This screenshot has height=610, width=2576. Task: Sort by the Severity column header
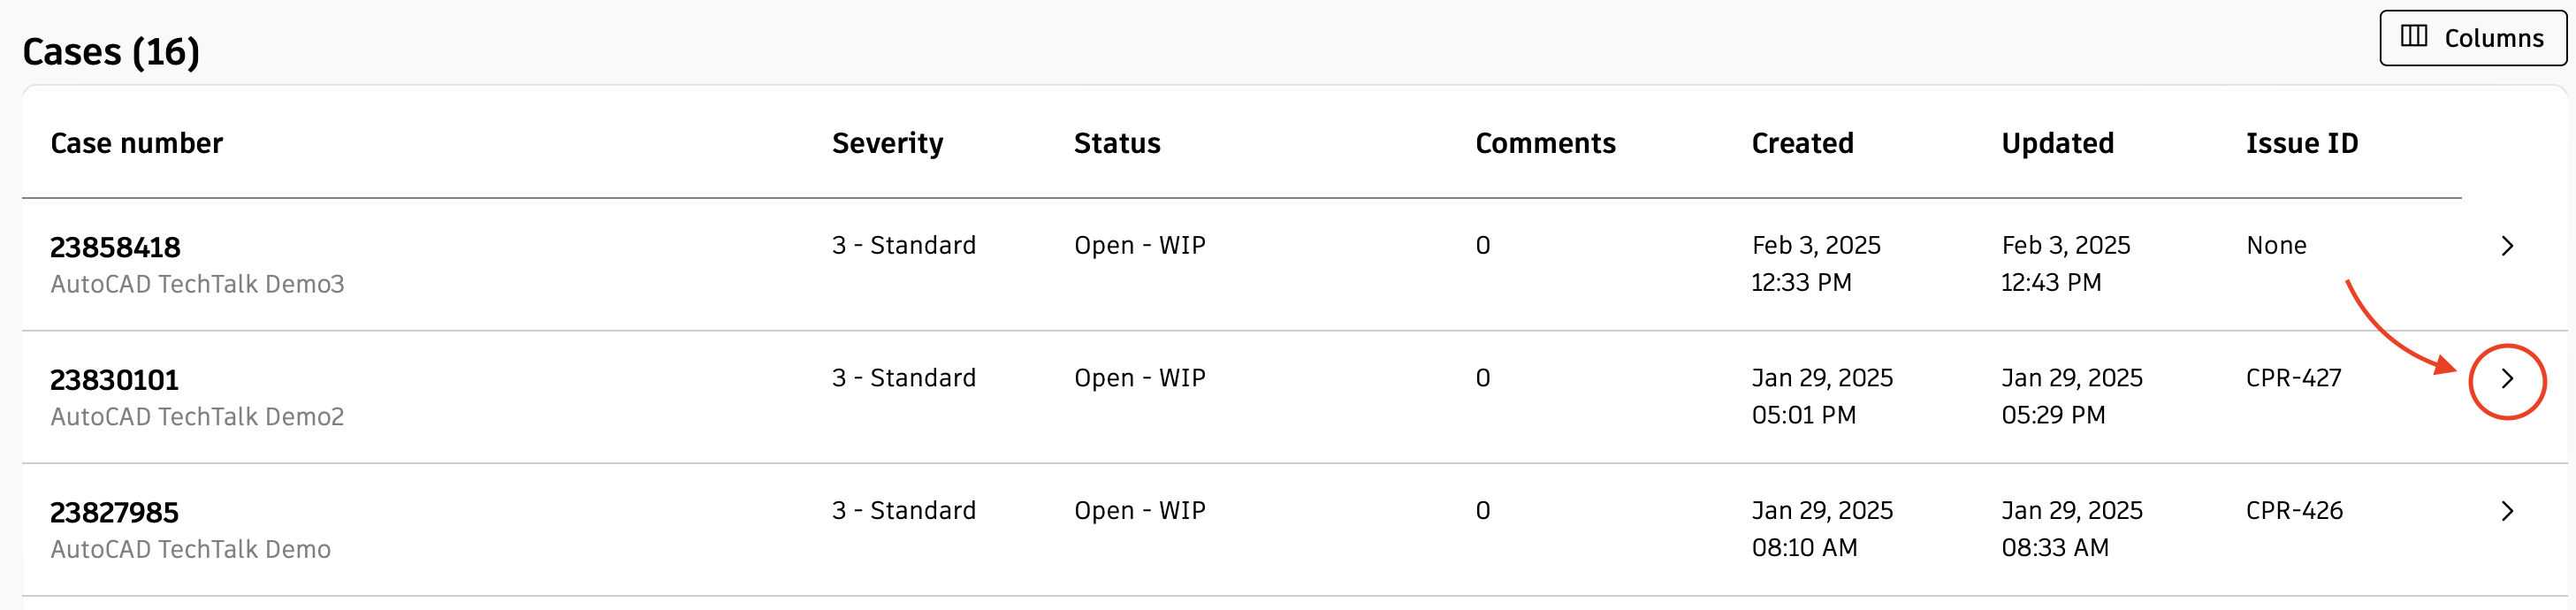point(887,143)
